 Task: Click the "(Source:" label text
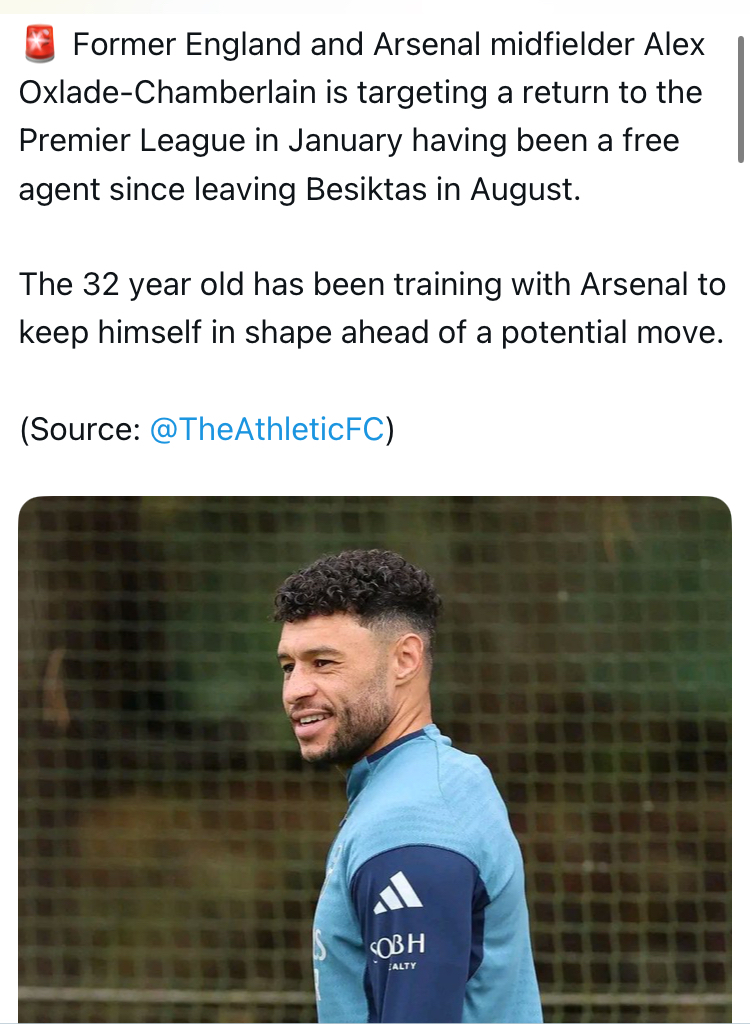80,429
